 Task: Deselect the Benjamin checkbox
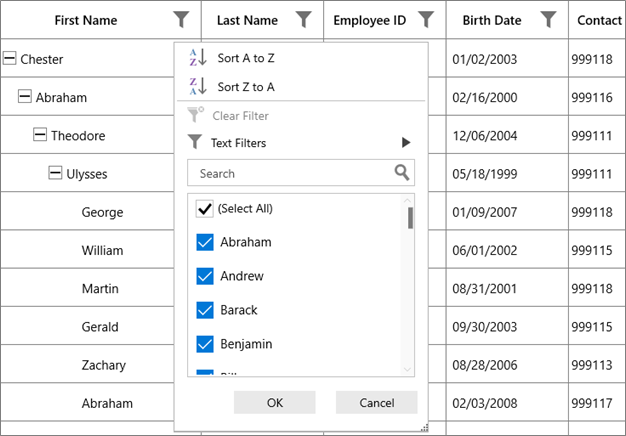coord(205,344)
